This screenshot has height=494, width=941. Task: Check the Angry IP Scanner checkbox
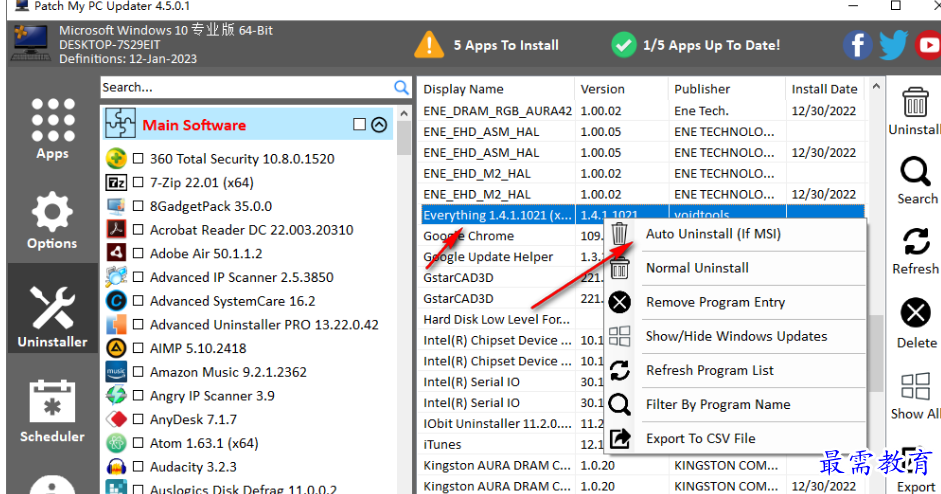pyautogui.click(x=138, y=396)
